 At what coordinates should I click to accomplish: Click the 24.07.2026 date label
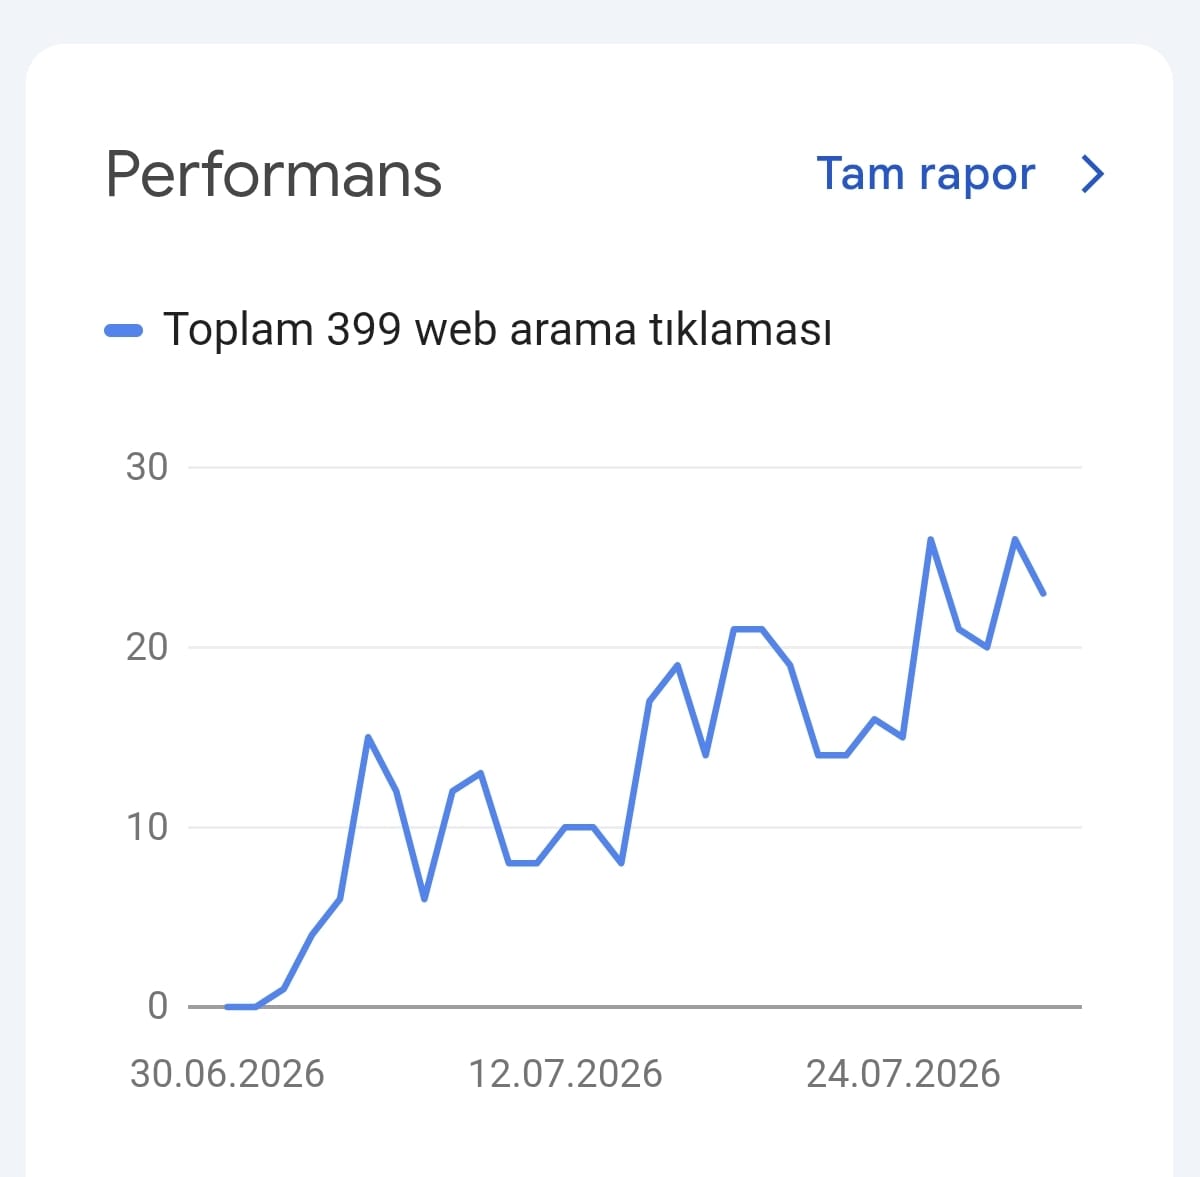pyautogui.click(x=903, y=1074)
